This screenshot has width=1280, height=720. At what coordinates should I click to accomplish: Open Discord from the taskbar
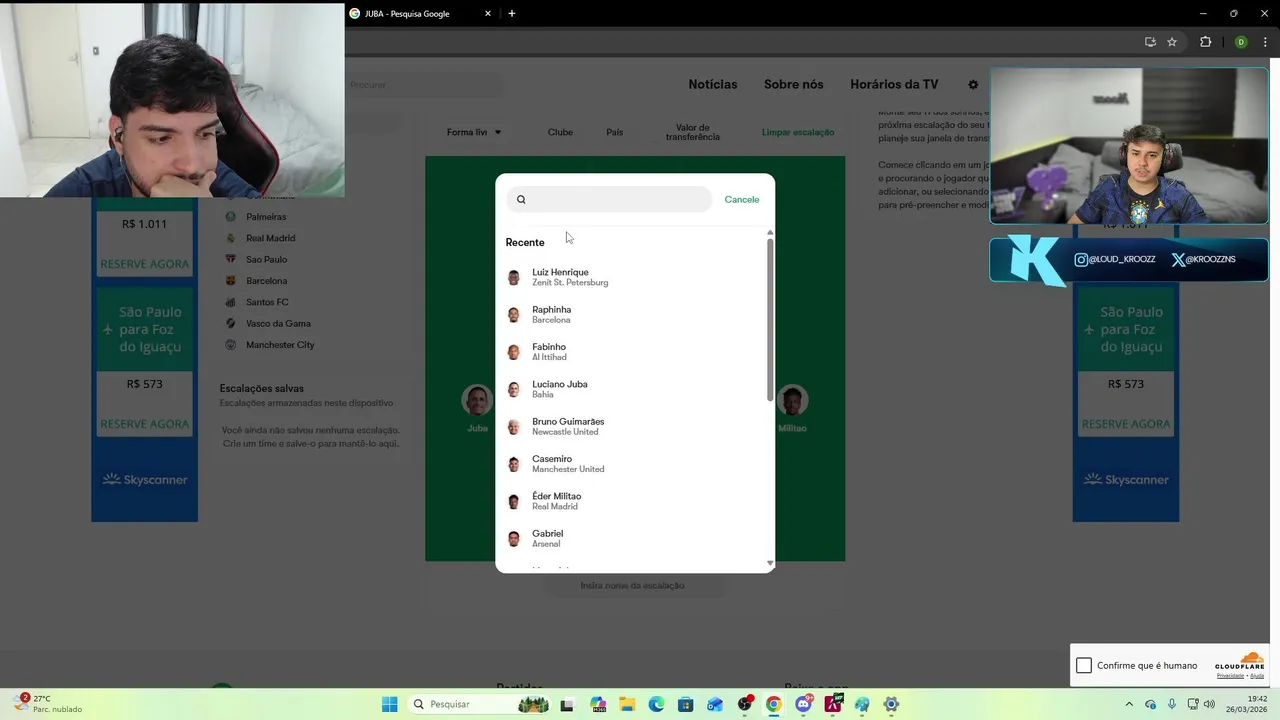pyautogui.click(x=803, y=704)
